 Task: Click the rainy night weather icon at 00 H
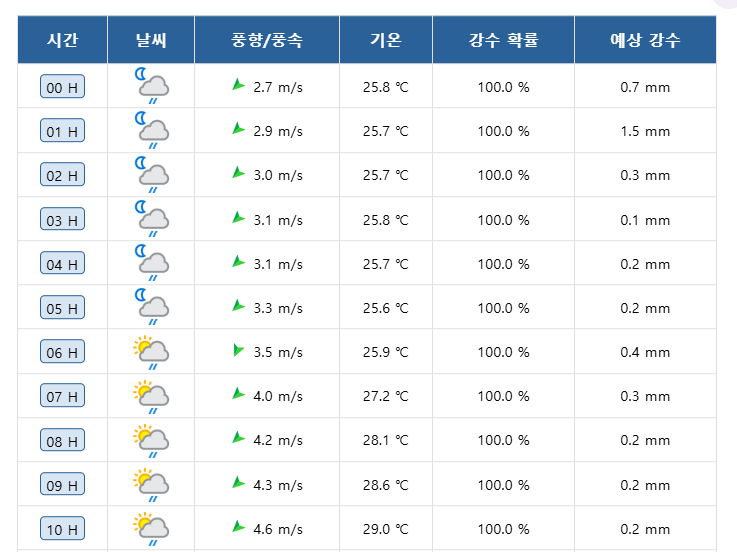click(152, 86)
